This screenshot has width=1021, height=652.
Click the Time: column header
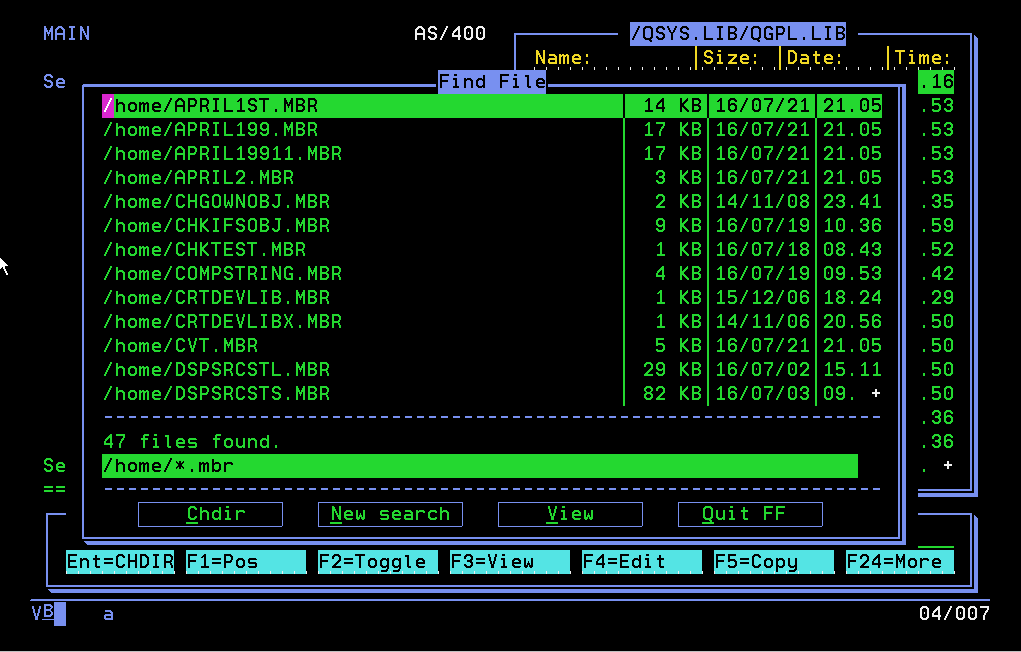[x=923, y=58]
